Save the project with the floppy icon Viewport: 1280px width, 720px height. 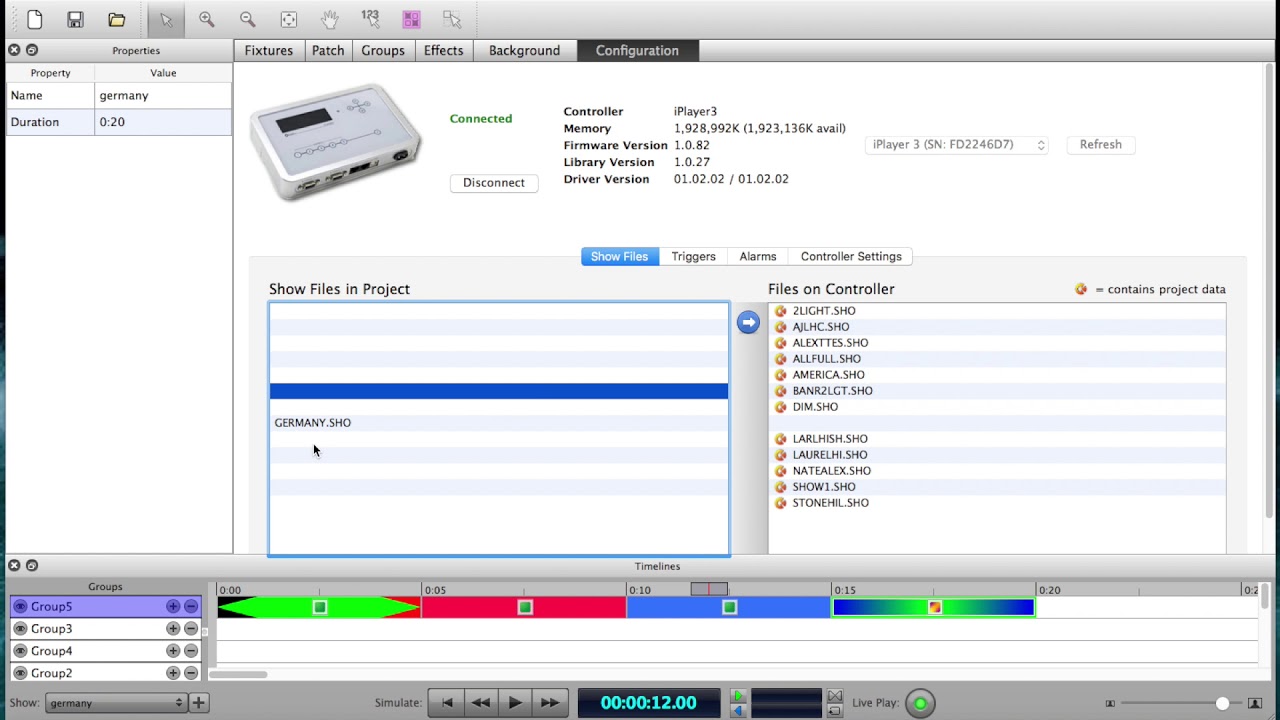[75, 19]
